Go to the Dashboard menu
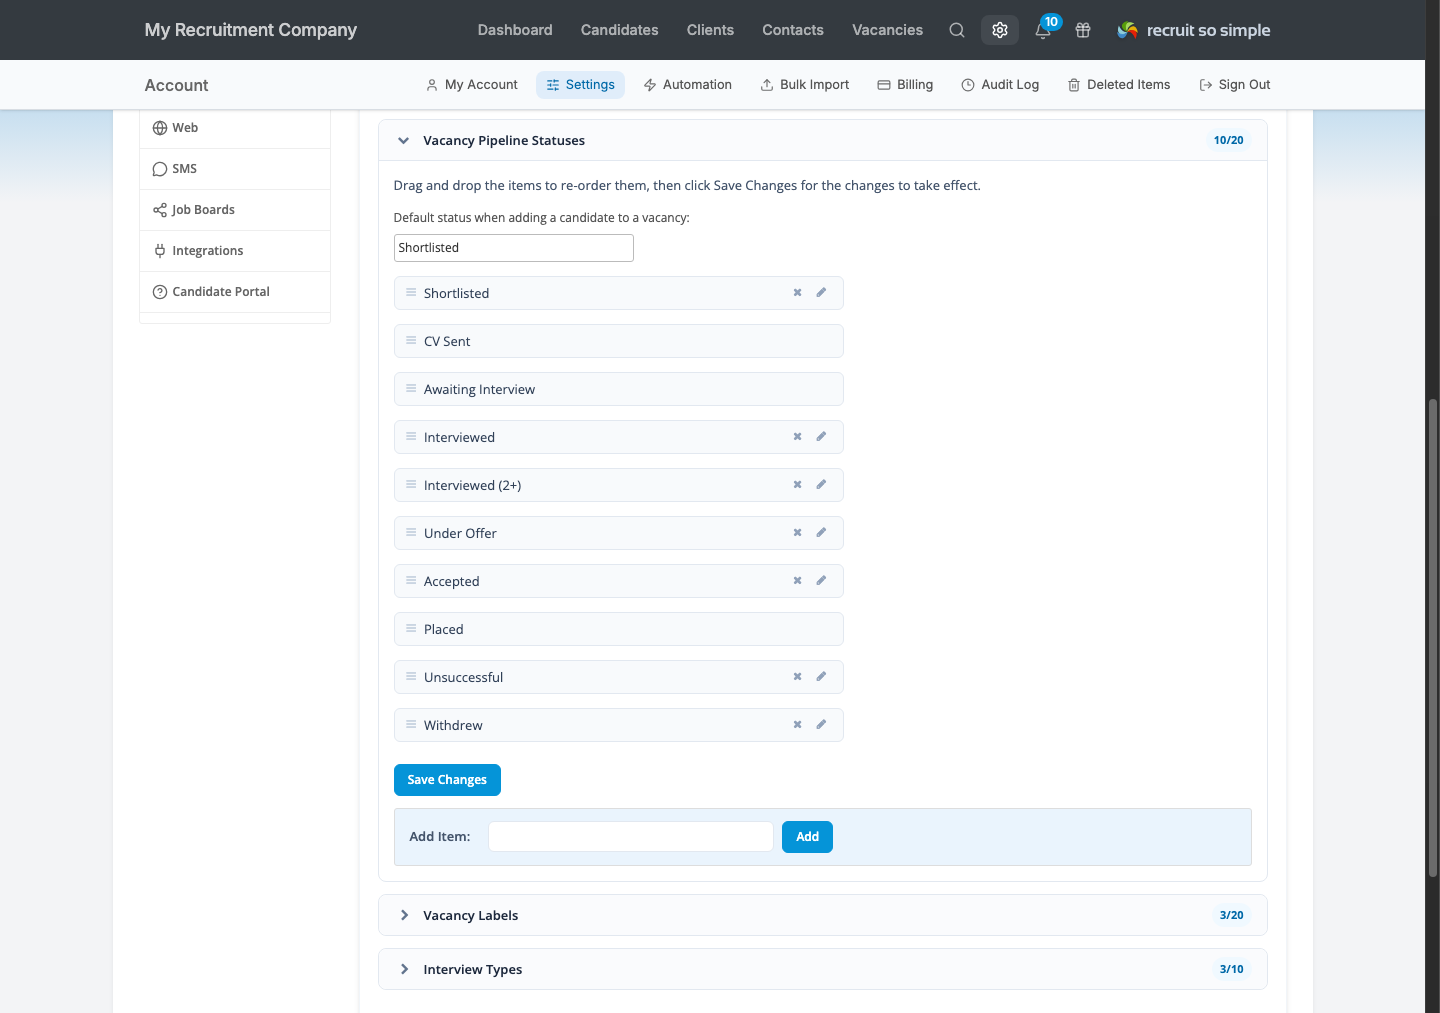 pyautogui.click(x=515, y=30)
